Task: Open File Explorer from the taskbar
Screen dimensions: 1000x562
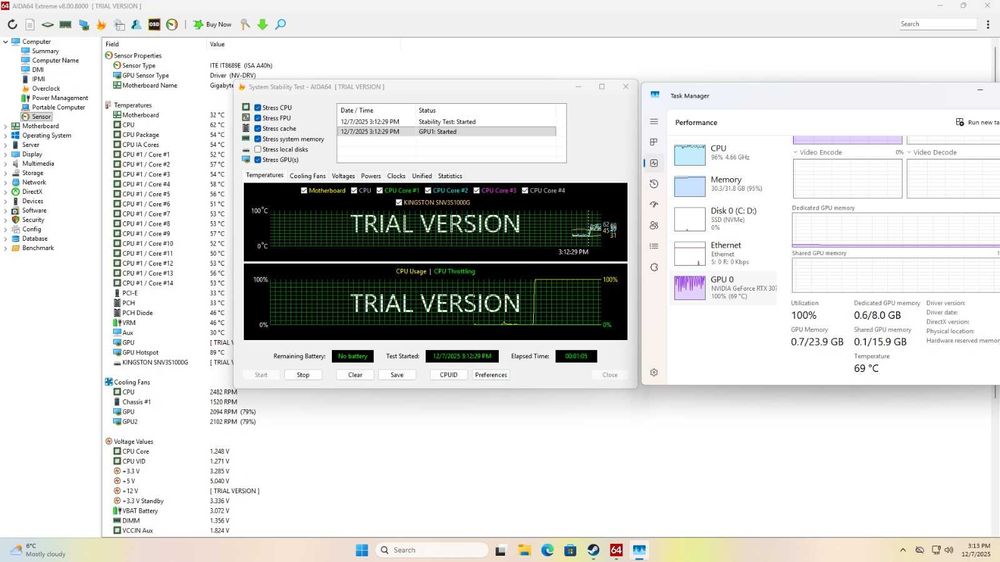Action: [524, 550]
